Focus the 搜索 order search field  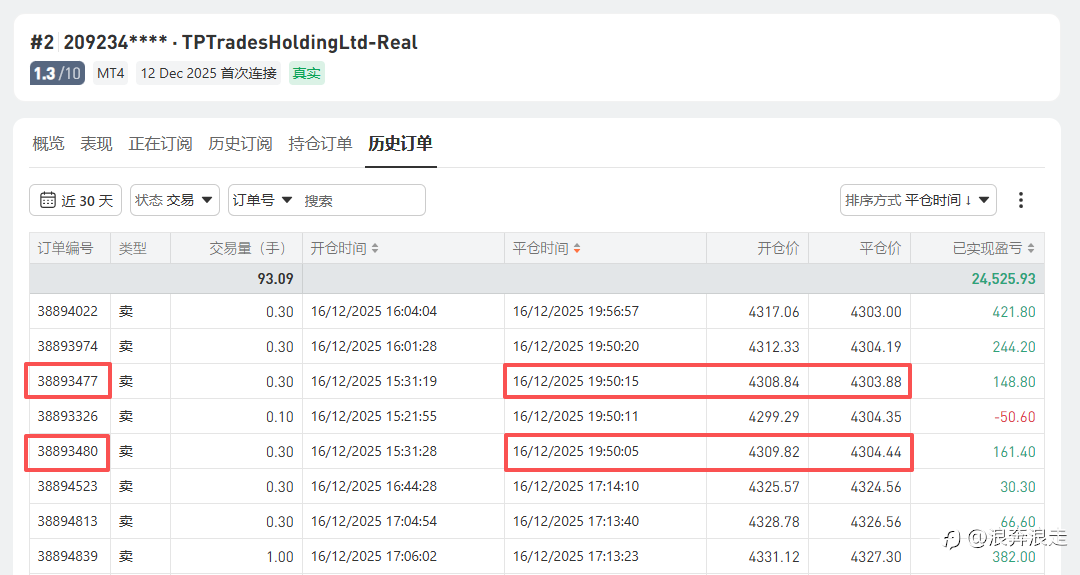pos(360,200)
